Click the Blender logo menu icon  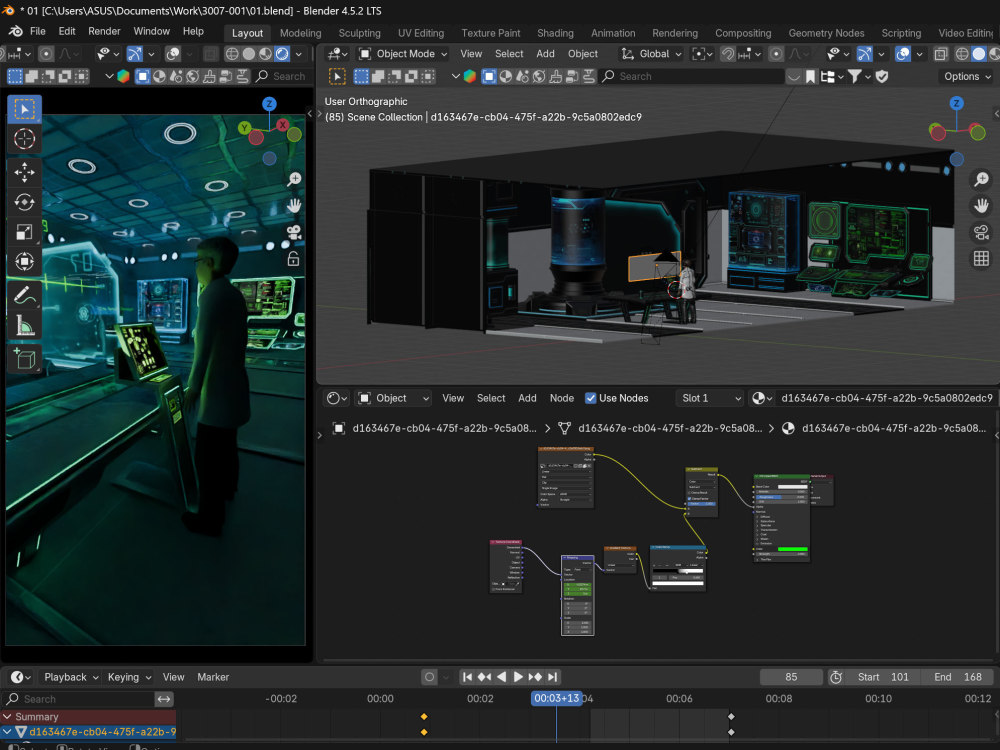pyautogui.click(x=16, y=31)
